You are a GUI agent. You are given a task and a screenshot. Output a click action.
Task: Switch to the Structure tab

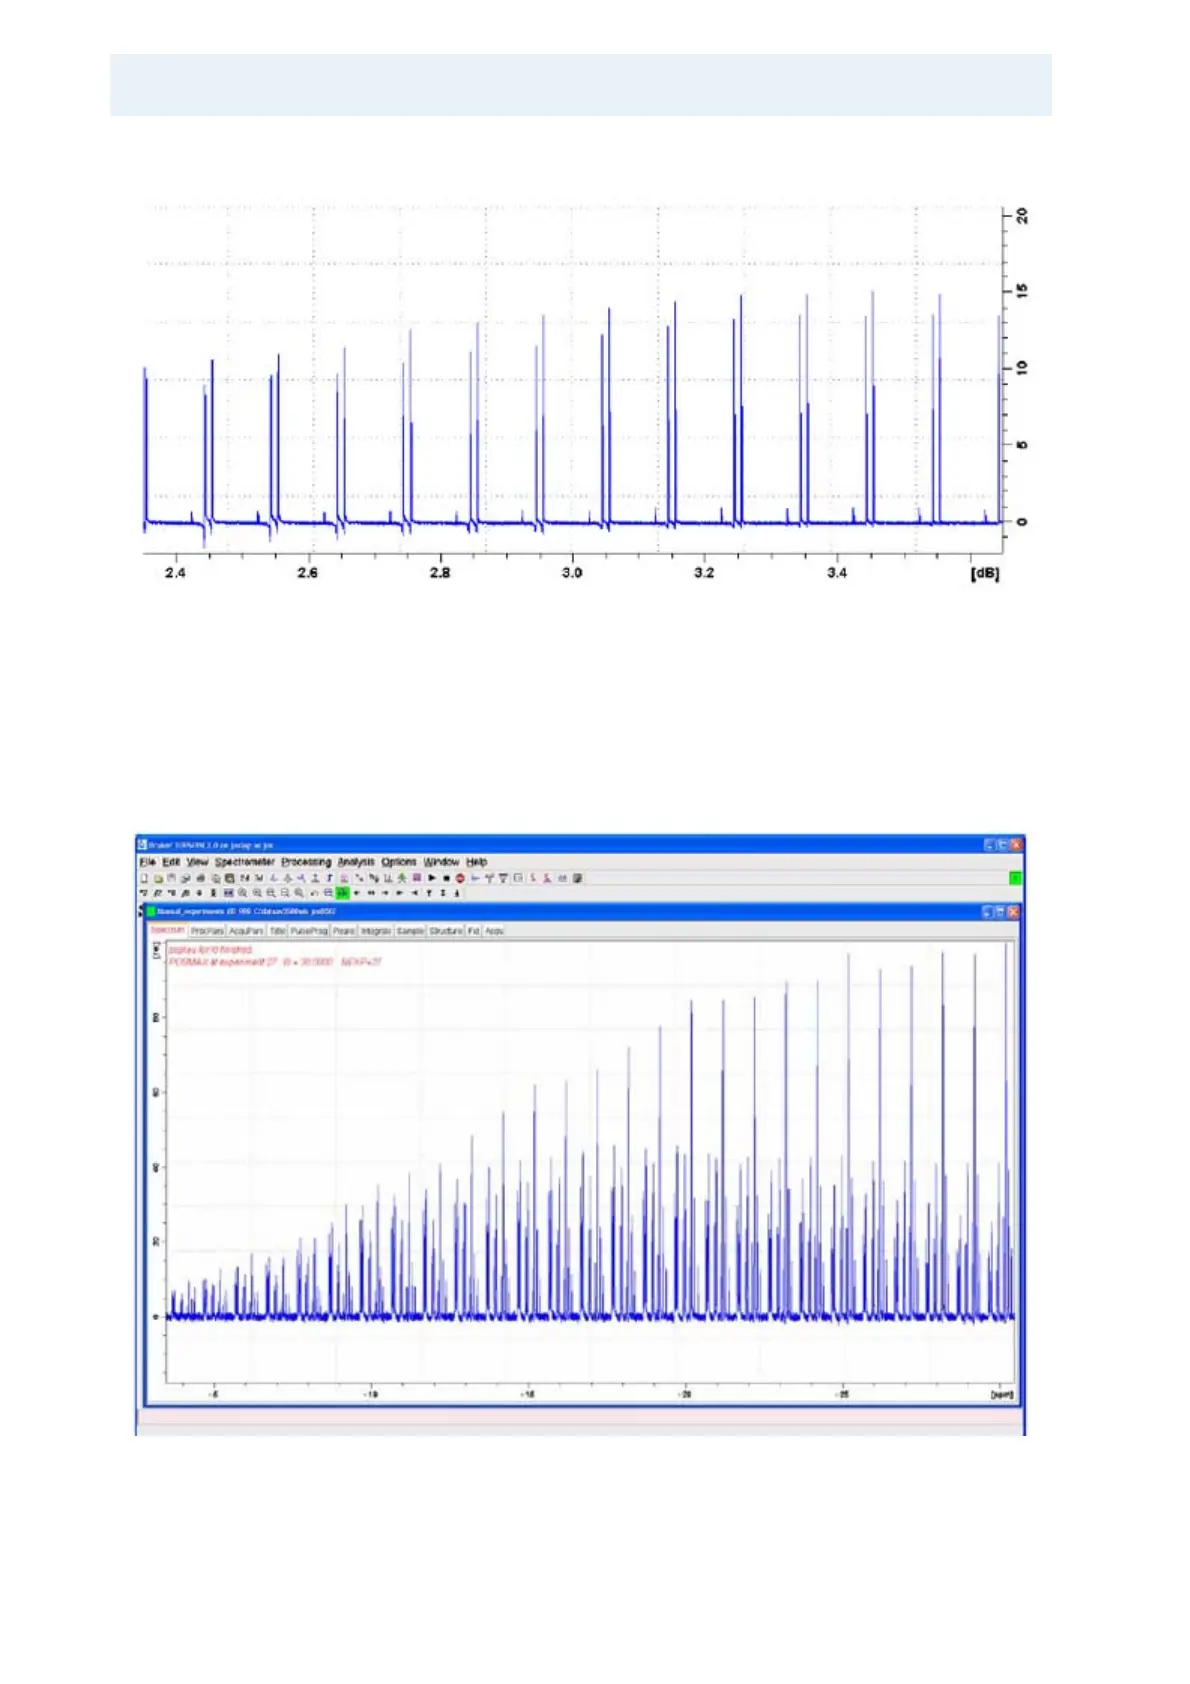446,931
